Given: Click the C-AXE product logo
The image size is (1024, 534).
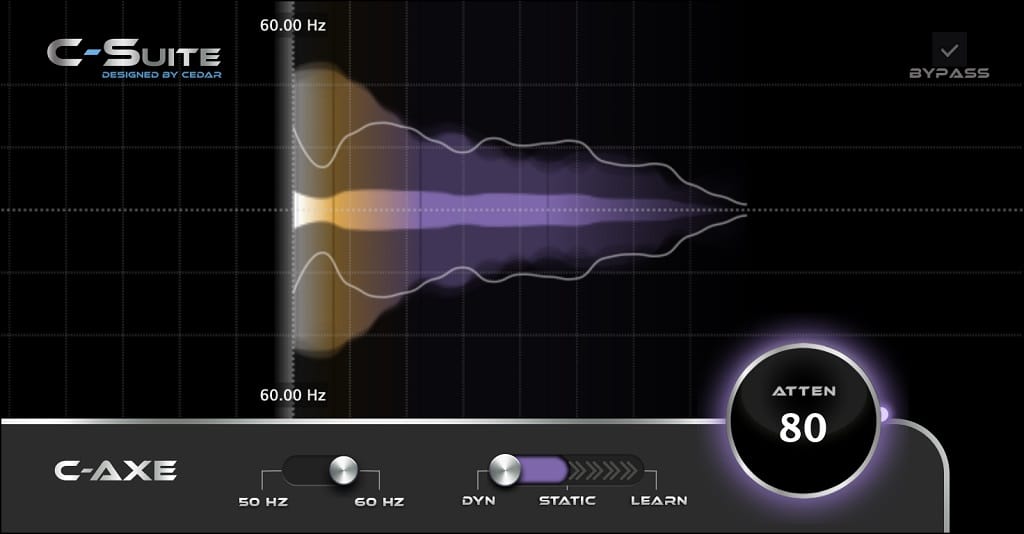Looking at the screenshot, I should 116,471.
